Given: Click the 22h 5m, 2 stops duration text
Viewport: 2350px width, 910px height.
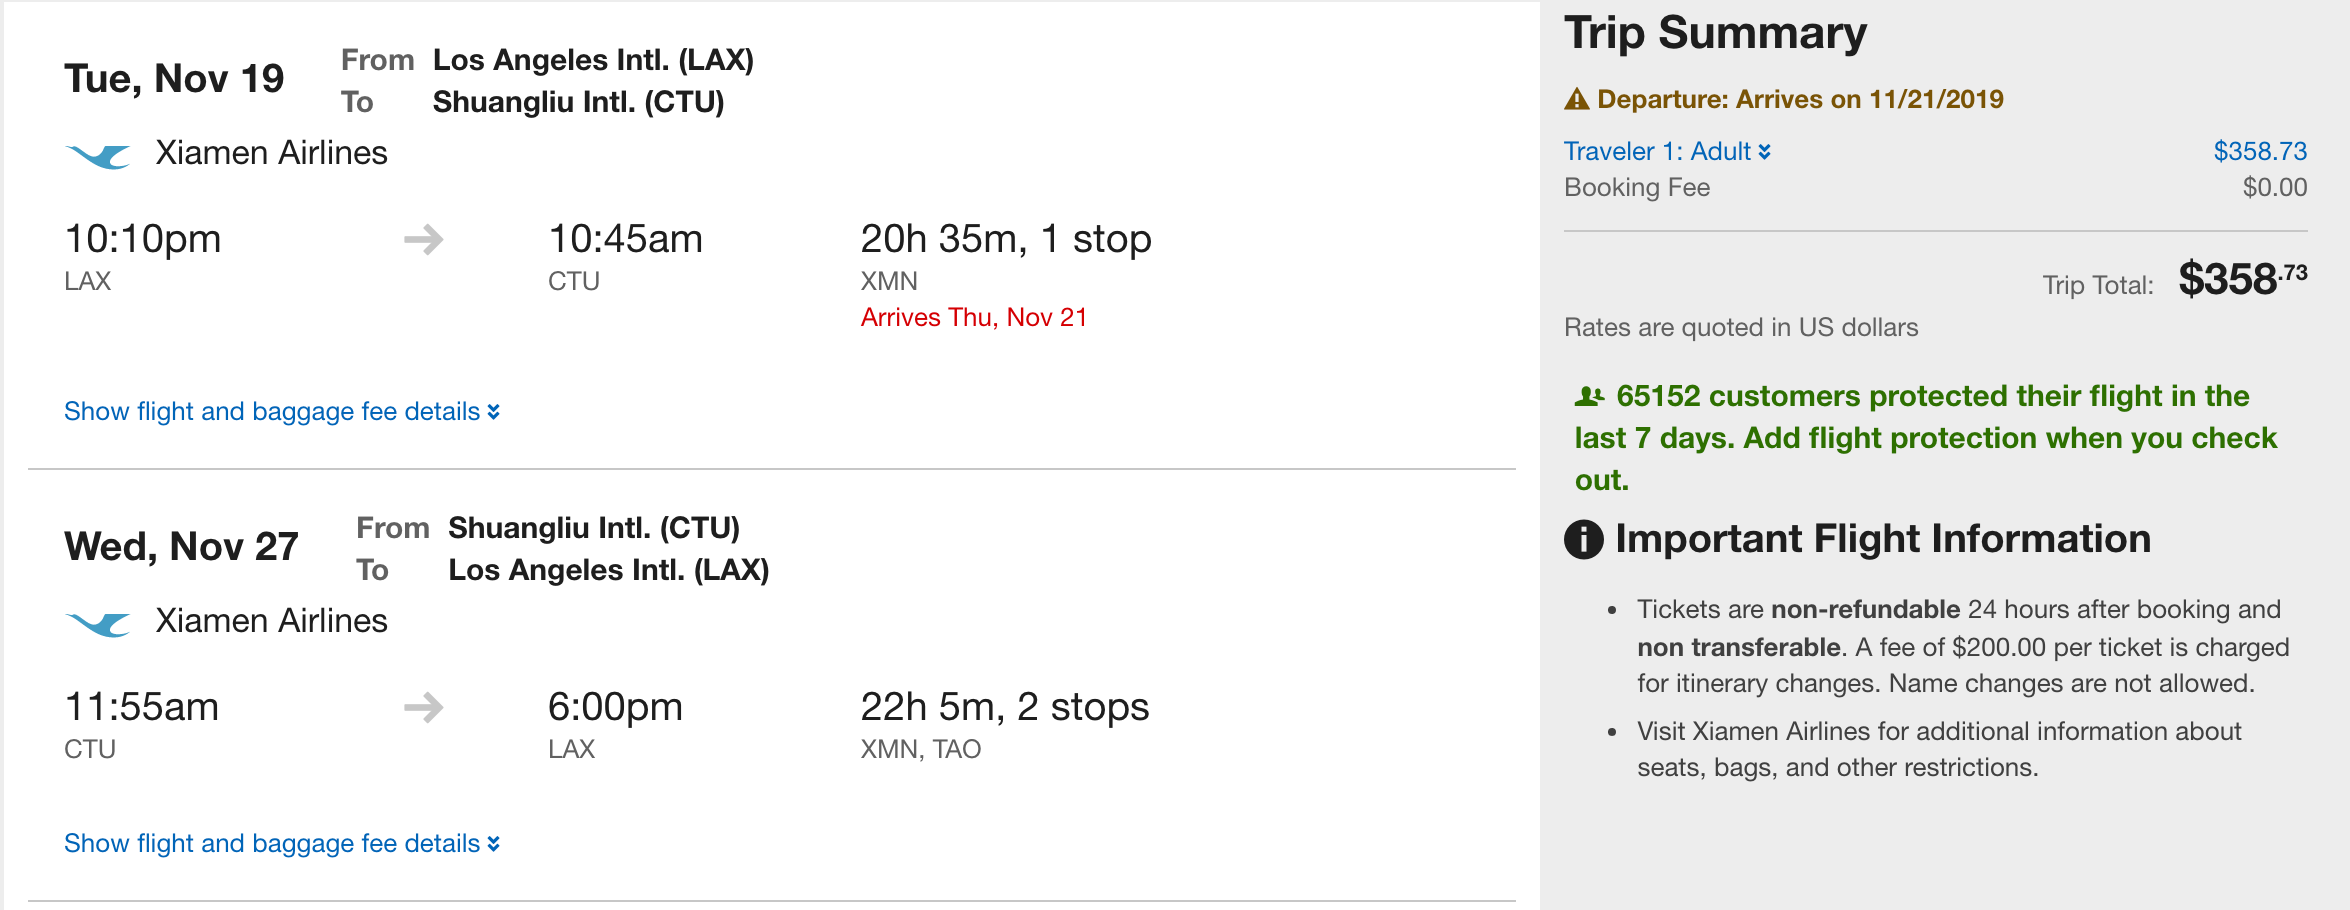Looking at the screenshot, I should click(1004, 708).
